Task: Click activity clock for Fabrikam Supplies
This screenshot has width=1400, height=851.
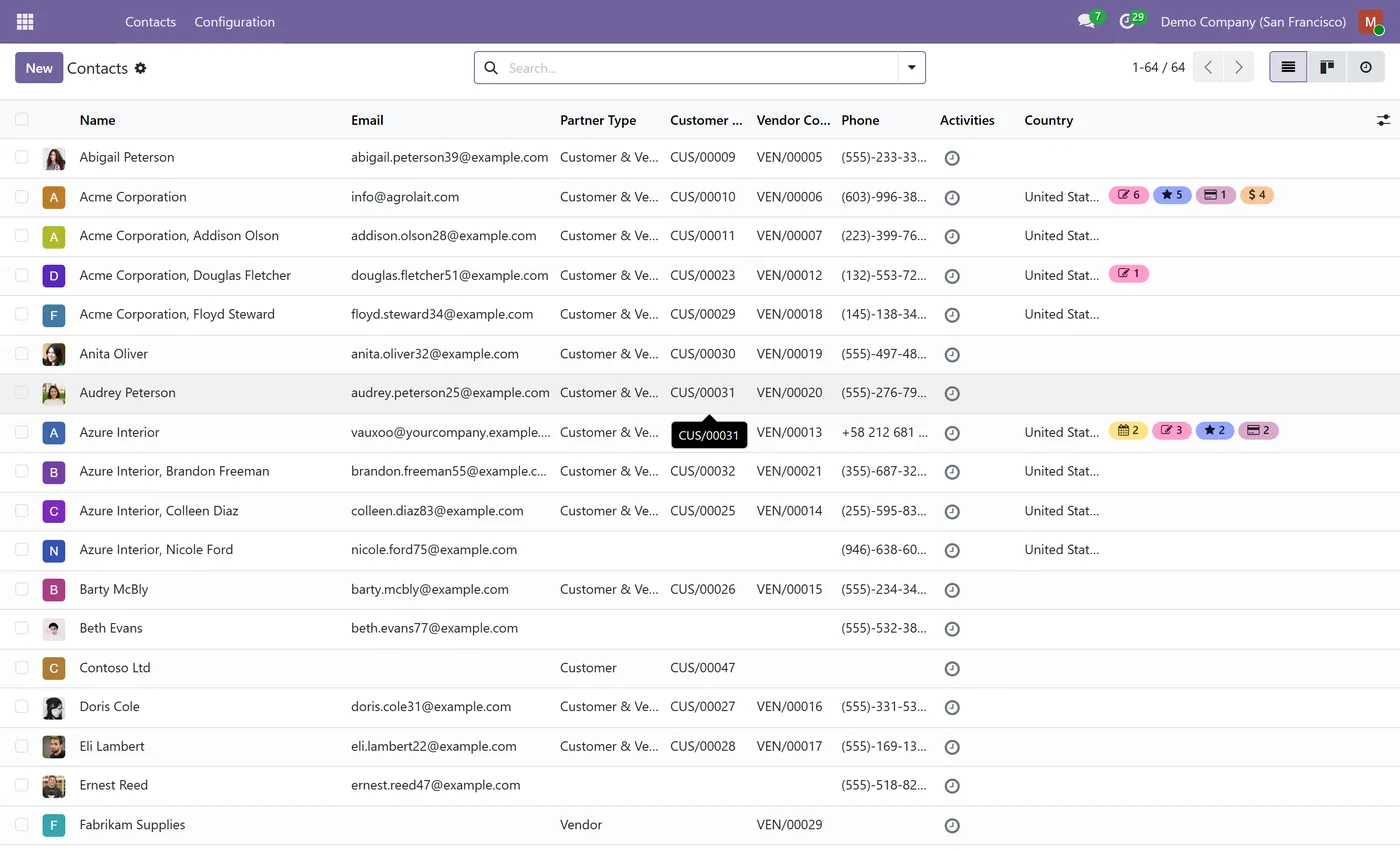Action: [952, 825]
